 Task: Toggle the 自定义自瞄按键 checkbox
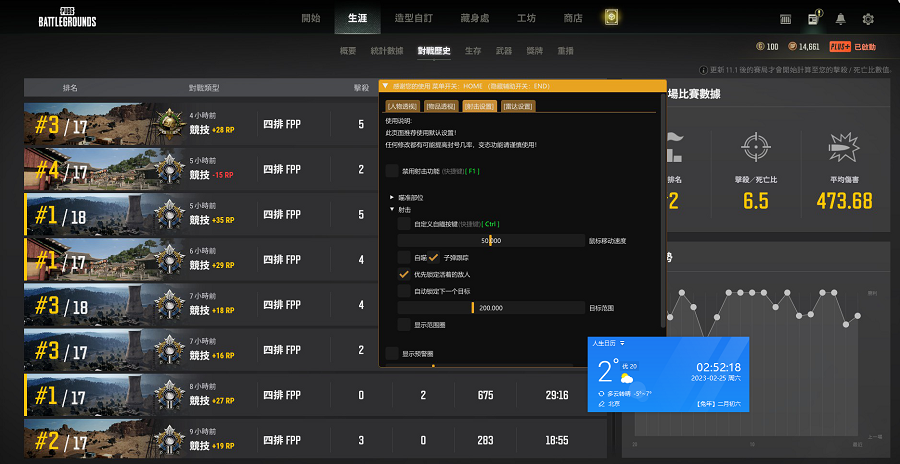pos(404,223)
